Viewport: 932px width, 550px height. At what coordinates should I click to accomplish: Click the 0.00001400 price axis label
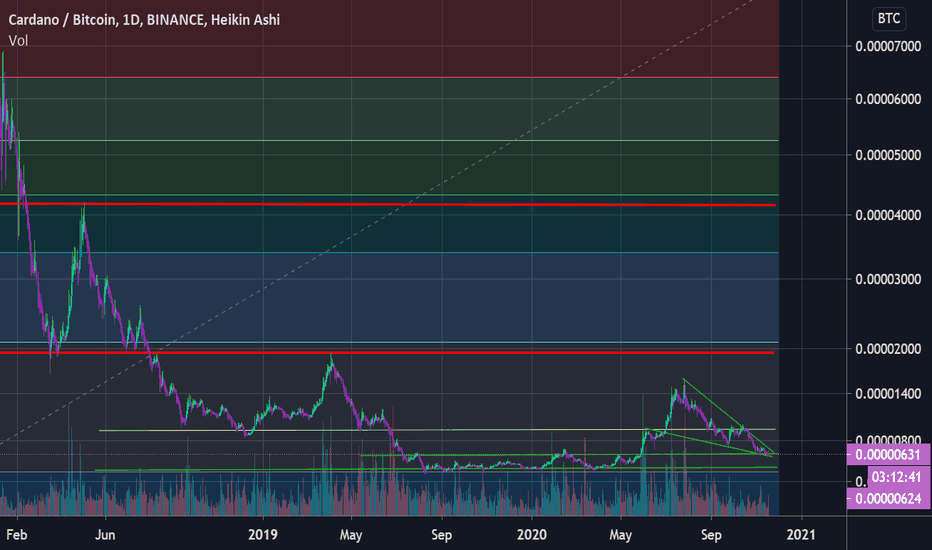click(888, 394)
